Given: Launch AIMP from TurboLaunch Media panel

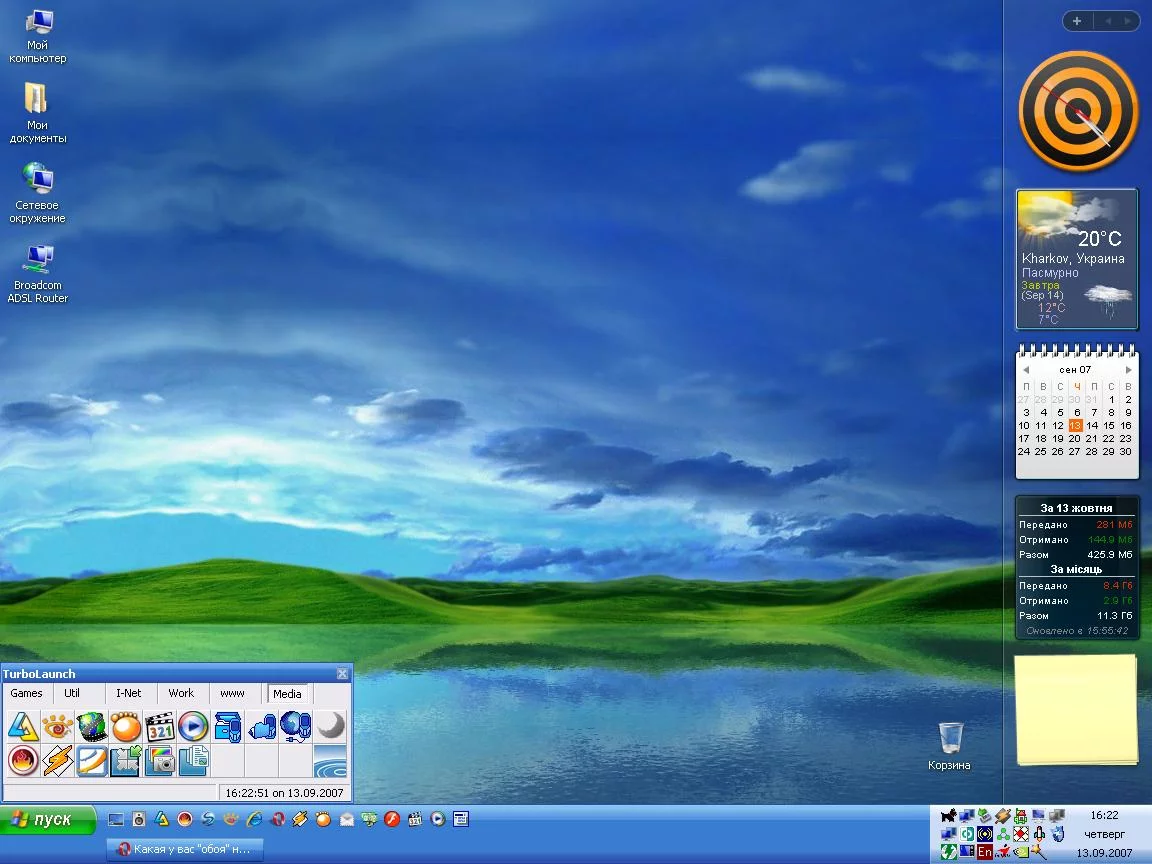Looking at the screenshot, I should pyautogui.click(x=23, y=727).
